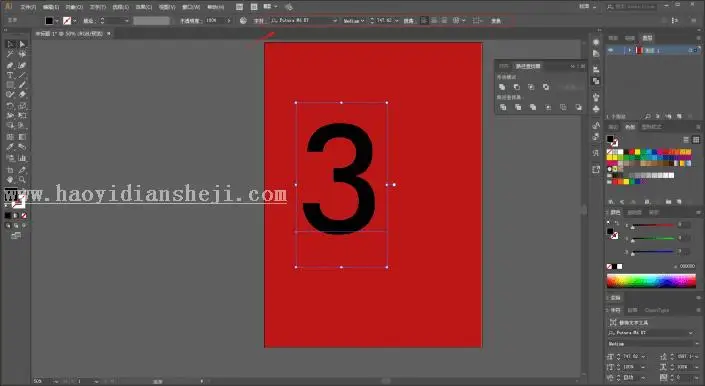Open workspace switcher dropdown at top right
The height and width of the screenshot is (386, 705).
588,7
